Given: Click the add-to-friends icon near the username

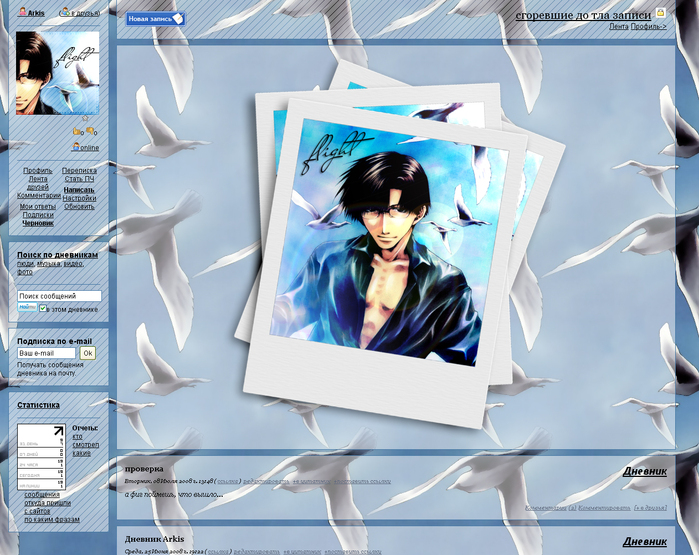Looking at the screenshot, I should click(65, 12).
